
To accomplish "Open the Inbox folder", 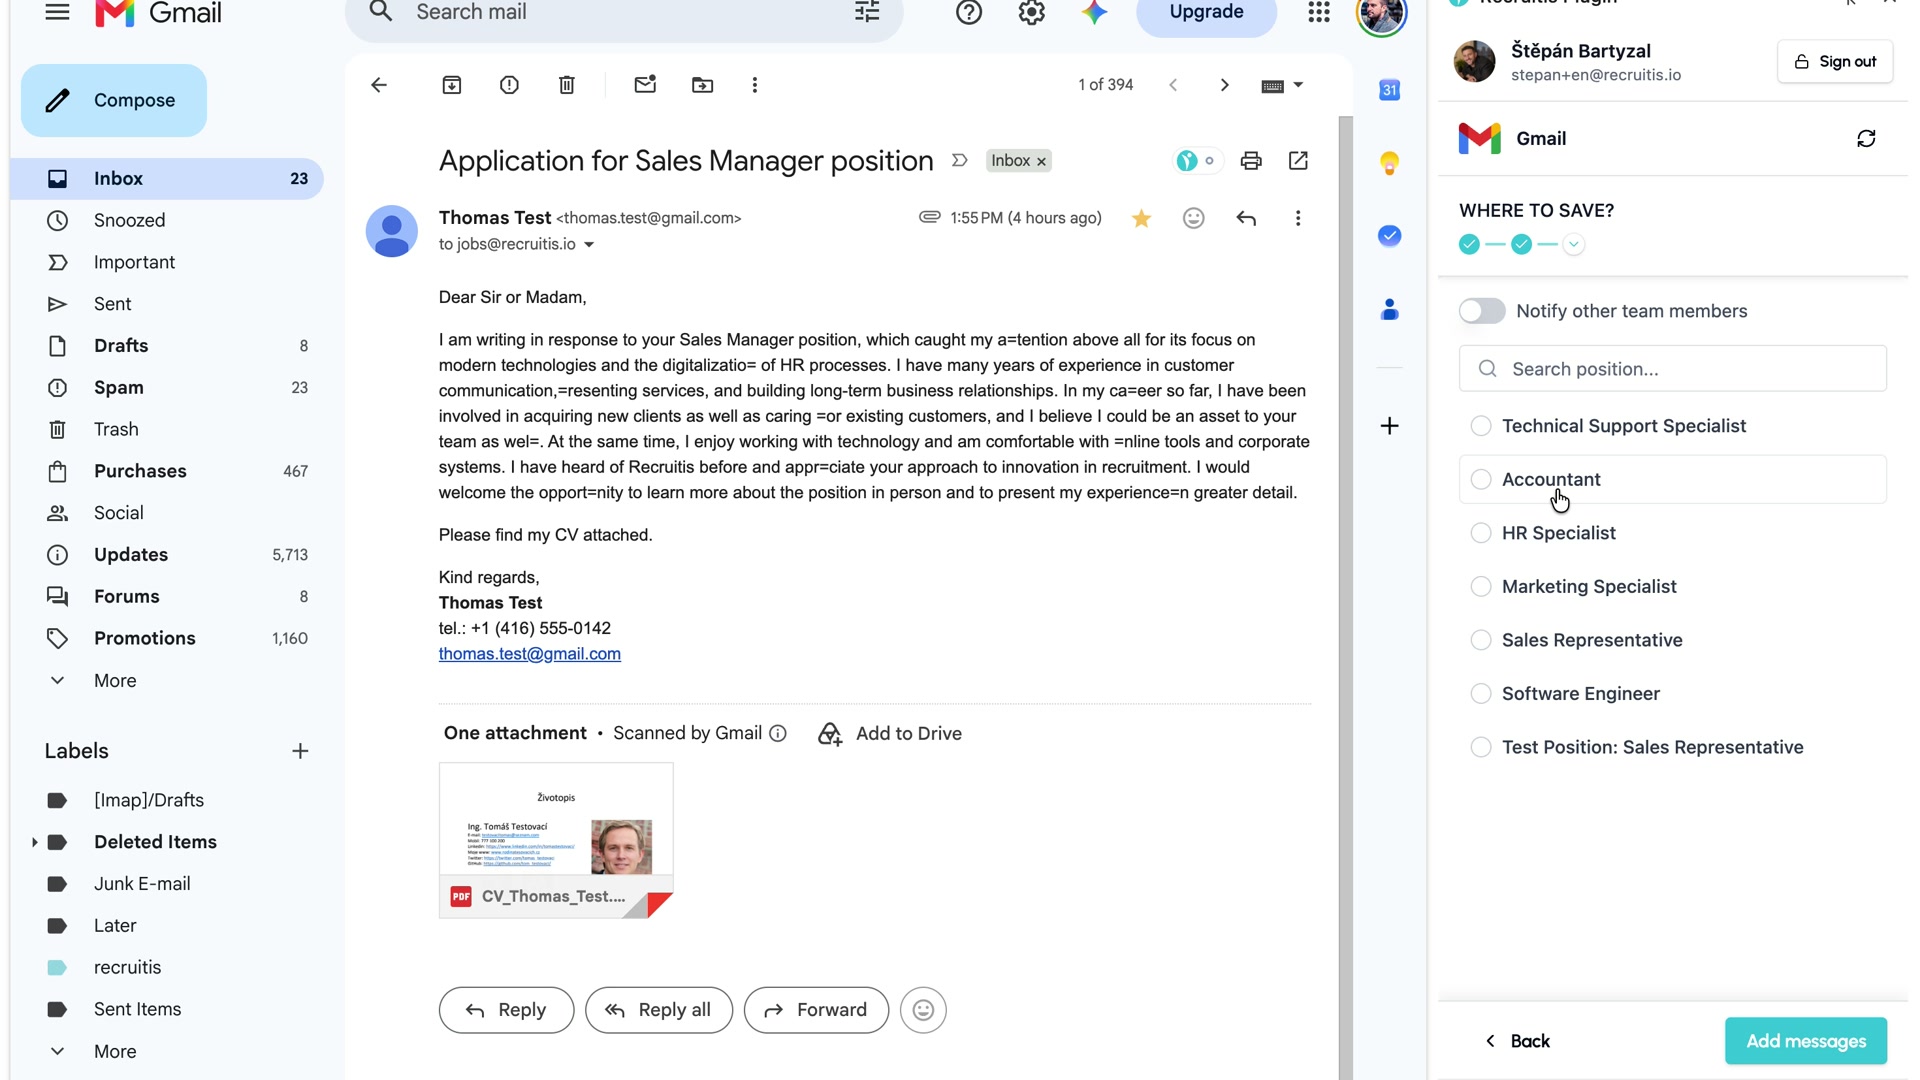I will point(167,179).
